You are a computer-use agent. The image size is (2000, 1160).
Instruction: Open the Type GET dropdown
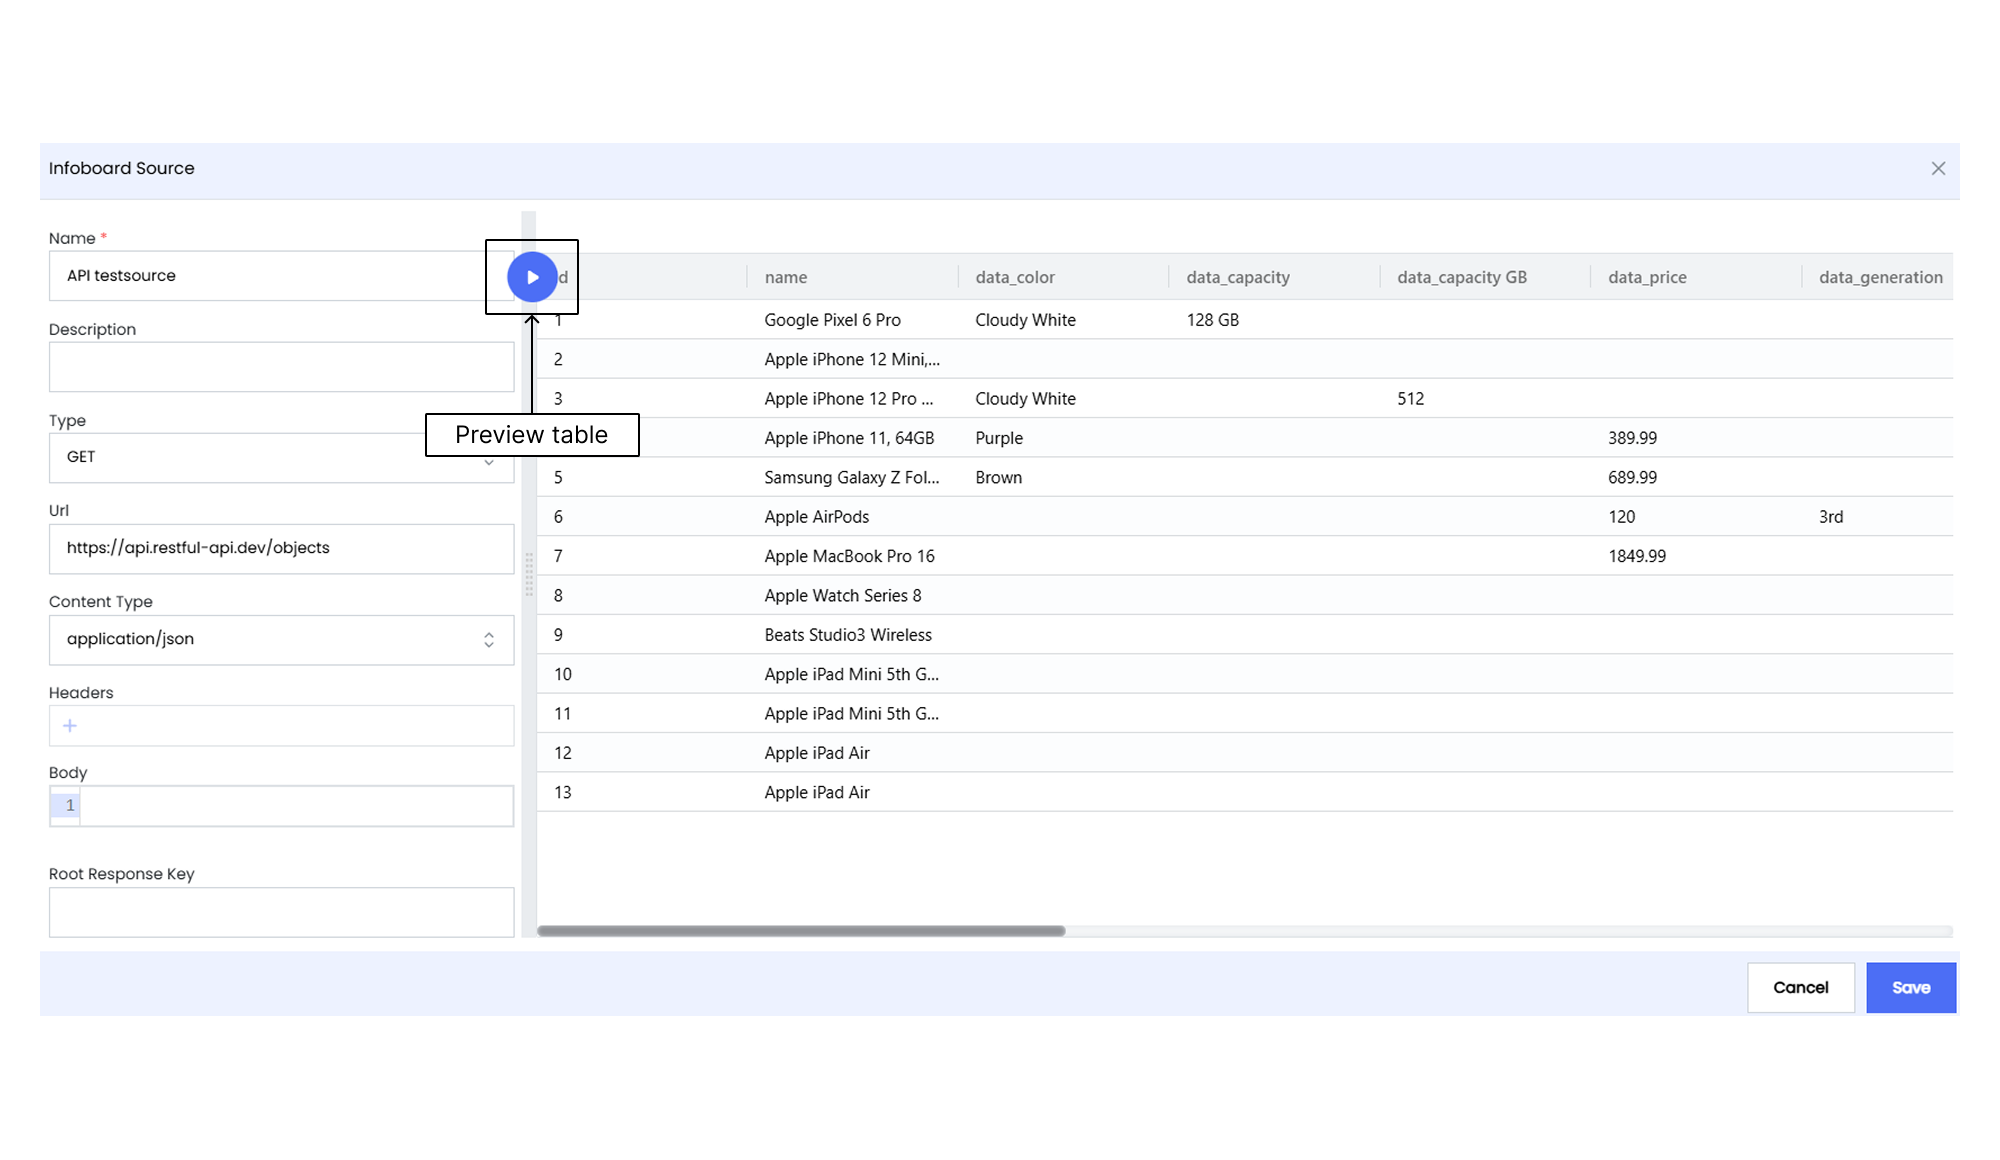[281, 458]
